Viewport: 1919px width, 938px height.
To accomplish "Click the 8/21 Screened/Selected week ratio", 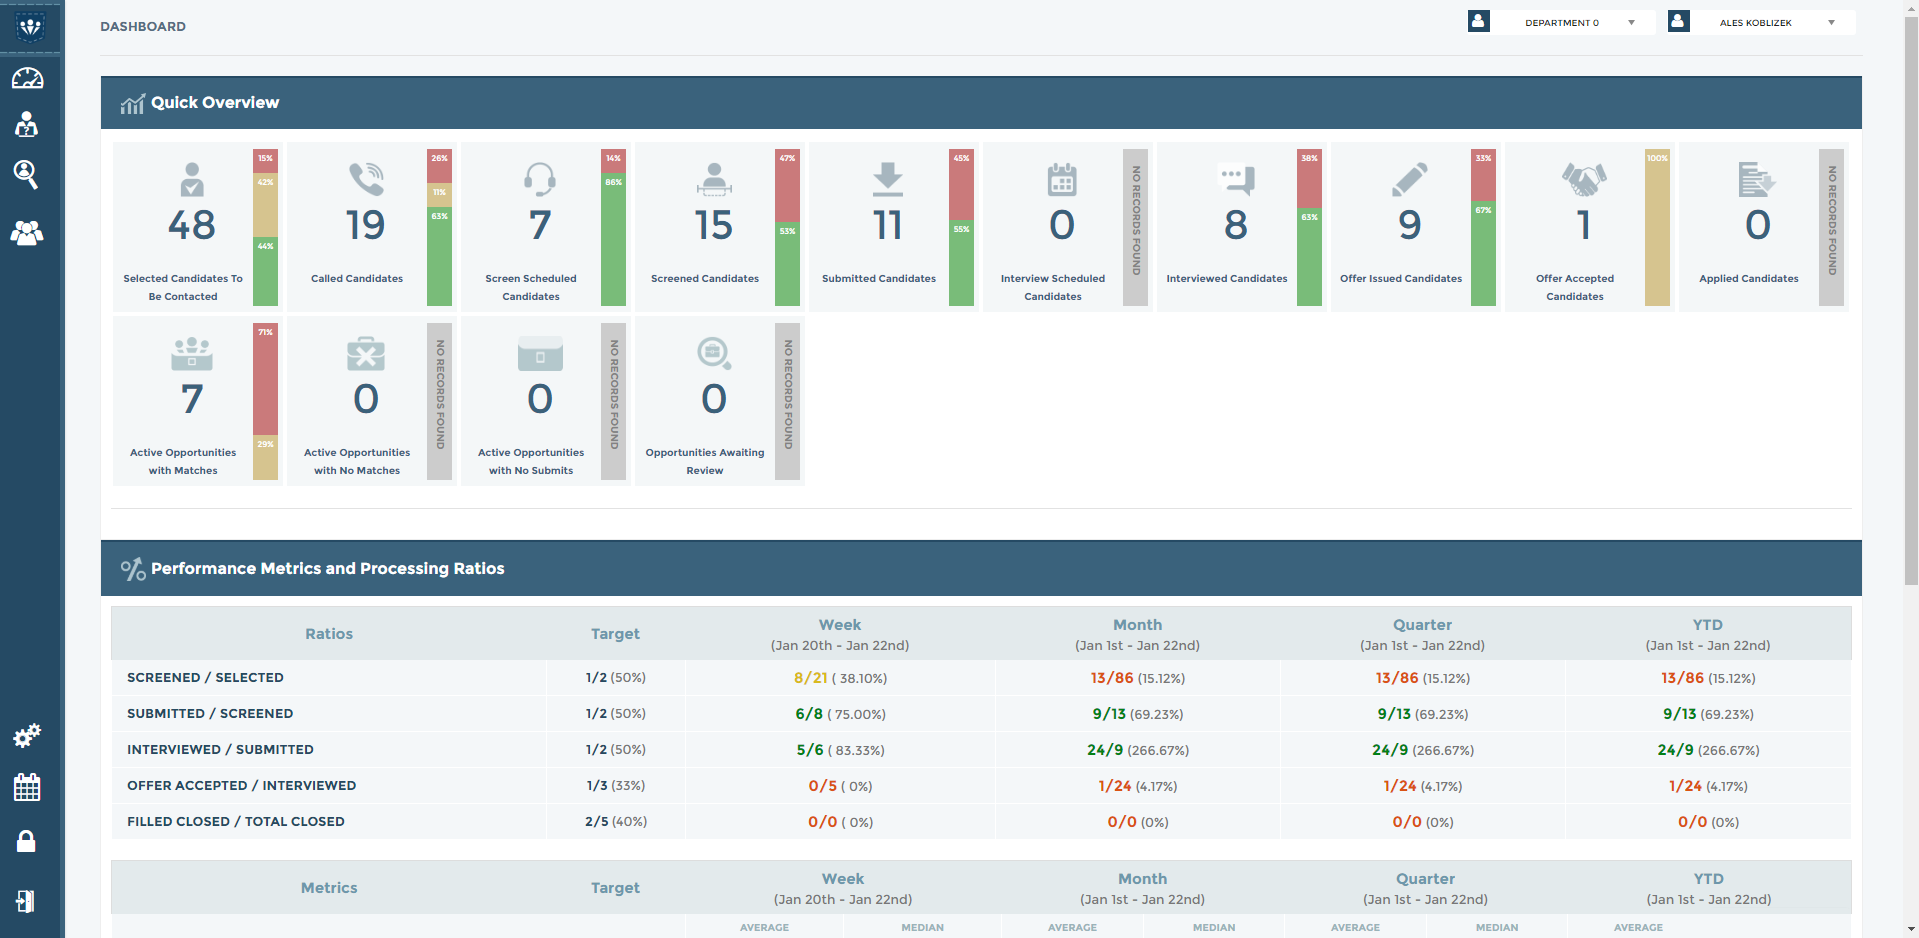I will tap(811, 678).
